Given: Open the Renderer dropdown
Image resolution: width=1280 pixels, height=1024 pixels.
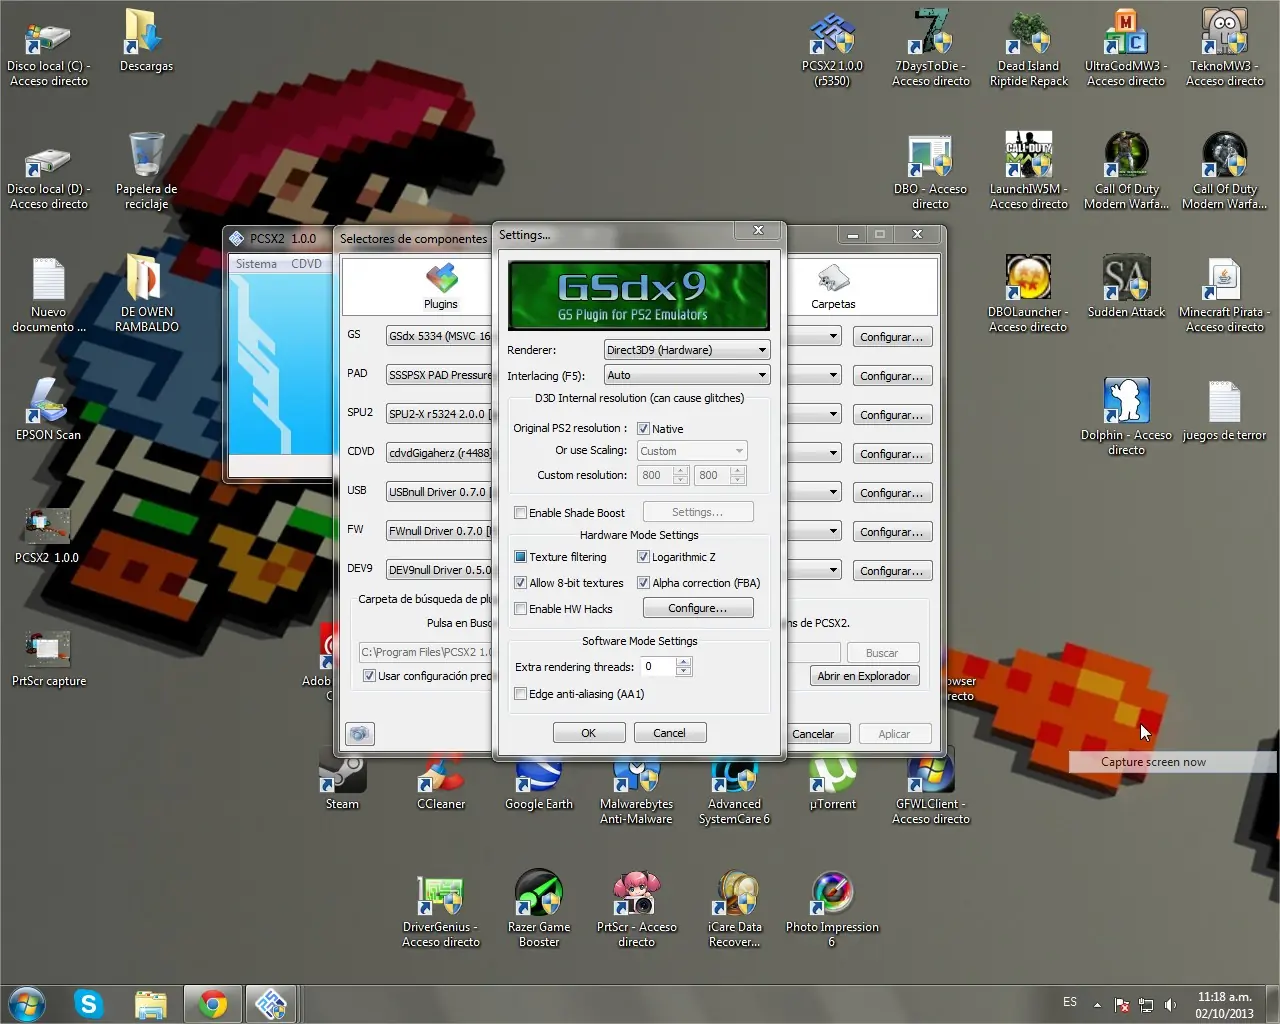Looking at the screenshot, I should coord(686,350).
